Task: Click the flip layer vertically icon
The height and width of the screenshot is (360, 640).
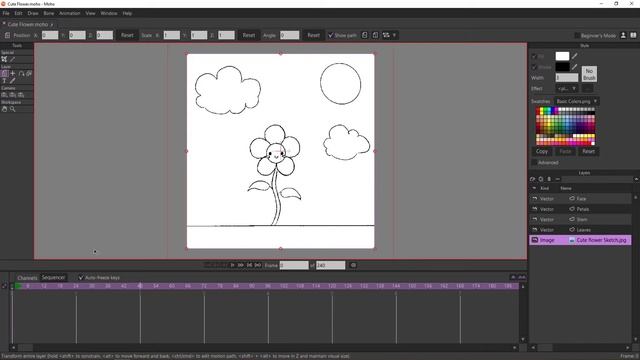Action: pos(375,35)
